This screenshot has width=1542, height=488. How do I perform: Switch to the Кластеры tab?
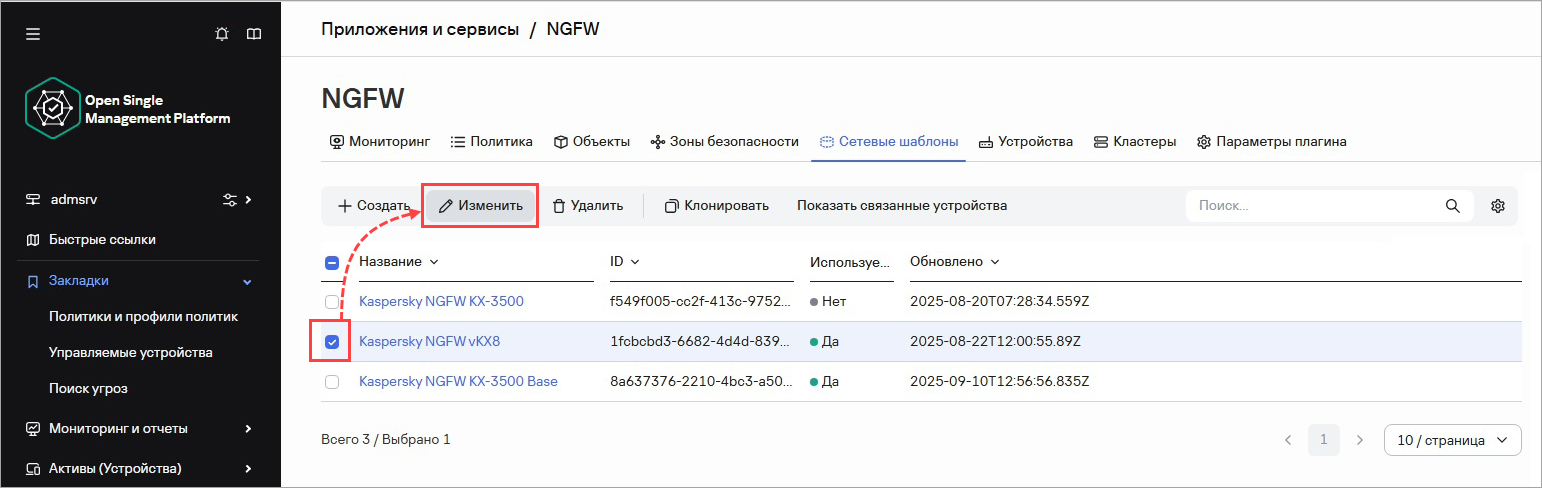pyautogui.click(x=1135, y=142)
